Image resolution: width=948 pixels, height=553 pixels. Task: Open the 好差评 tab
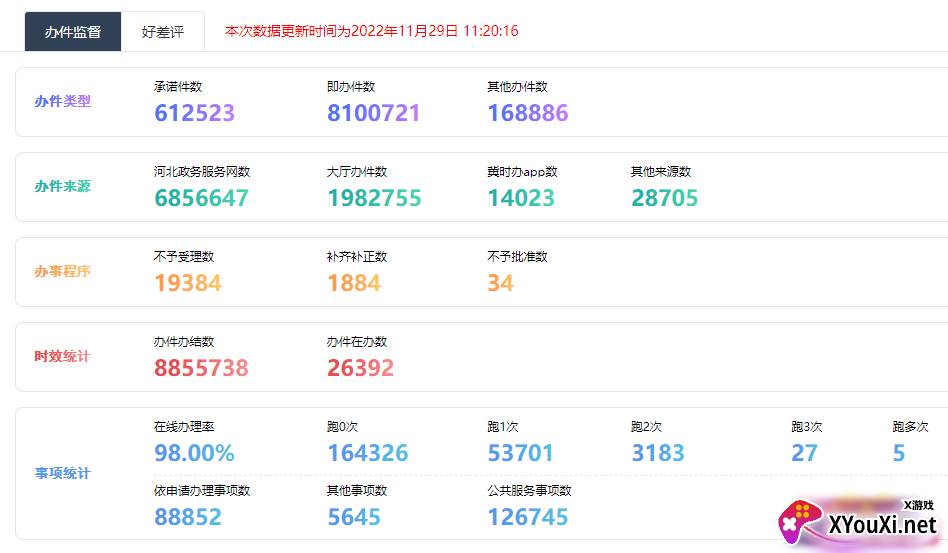(x=163, y=31)
